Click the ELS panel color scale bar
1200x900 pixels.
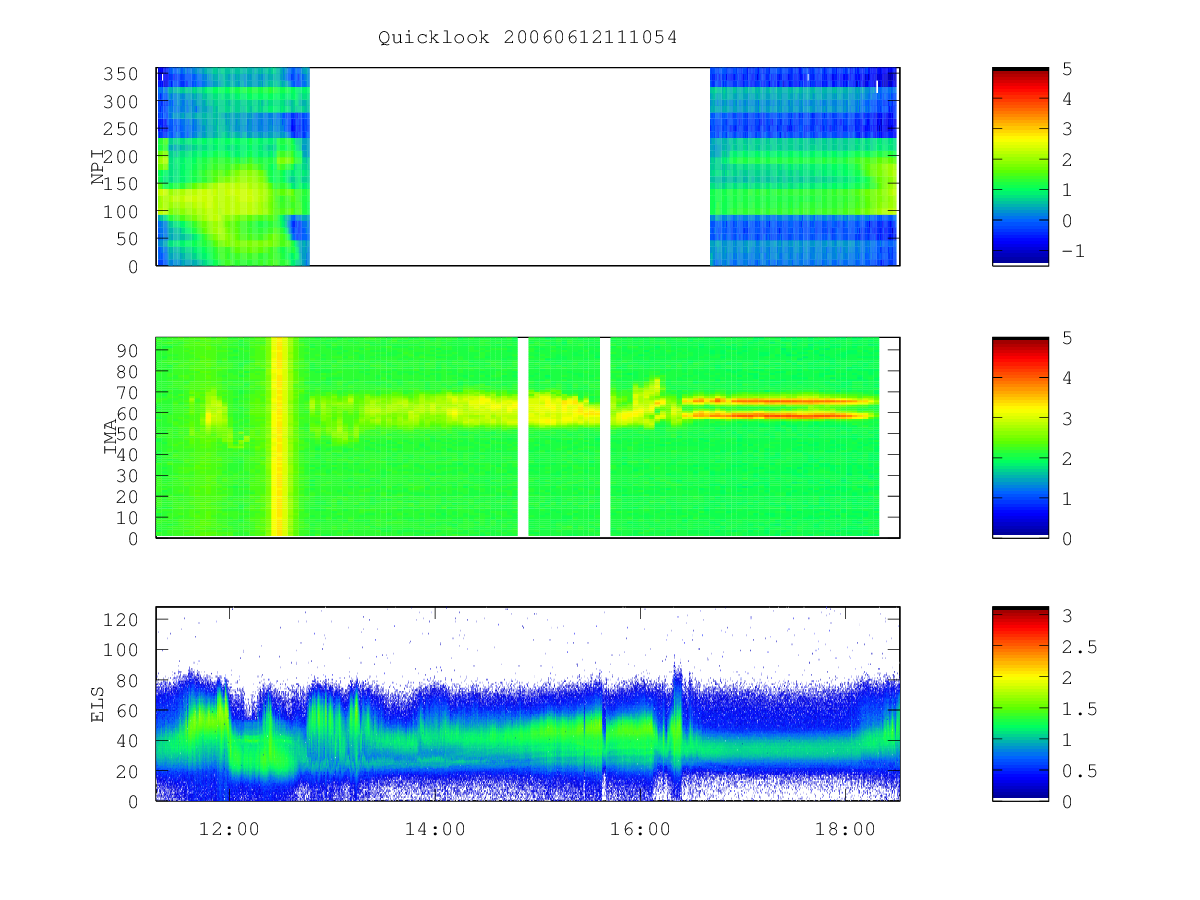pyautogui.click(x=1020, y=704)
